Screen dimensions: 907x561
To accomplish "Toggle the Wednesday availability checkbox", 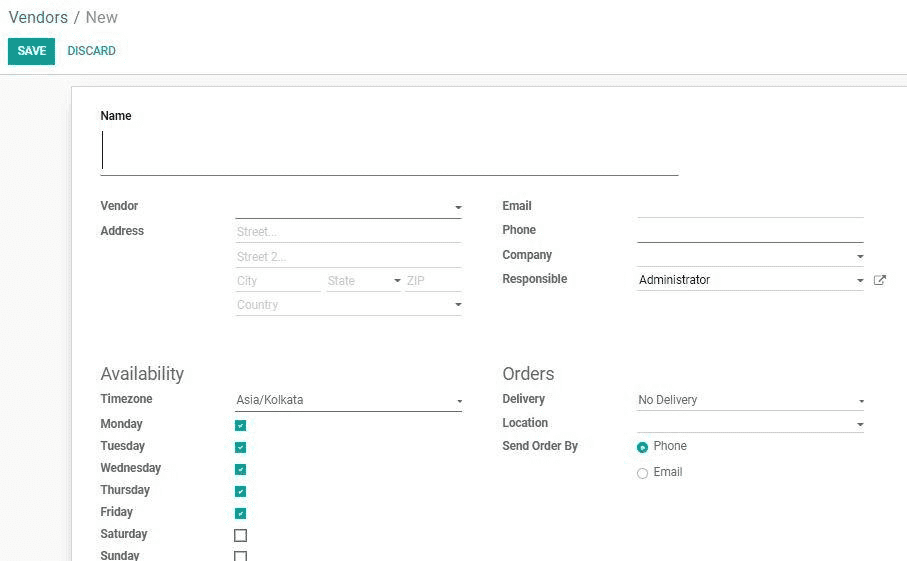I will (x=241, y=470).
